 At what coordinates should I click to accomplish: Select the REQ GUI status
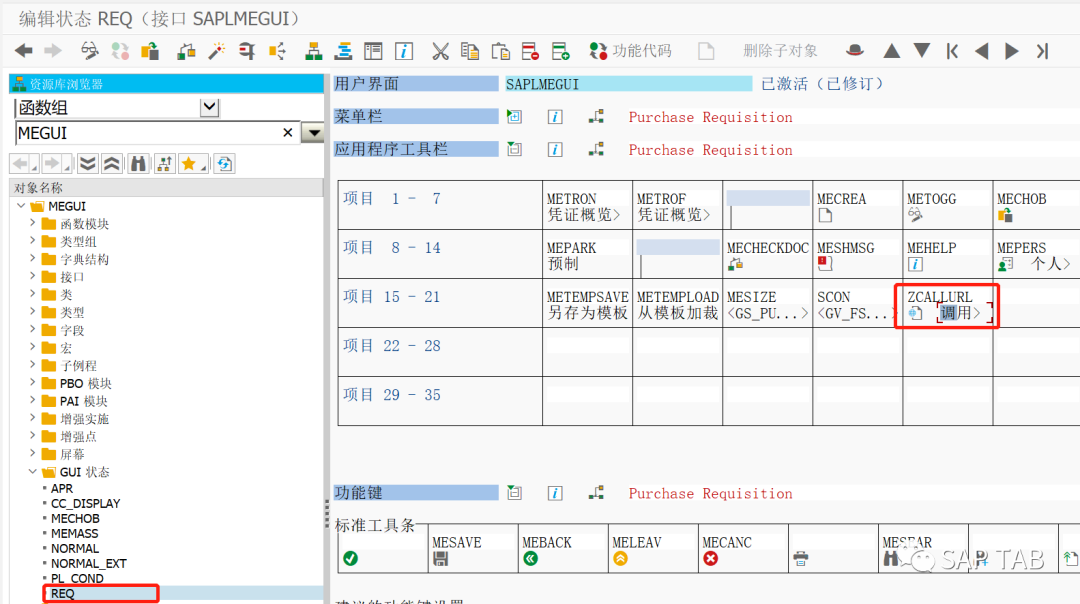pyautogui.click(x=63, y=594)
